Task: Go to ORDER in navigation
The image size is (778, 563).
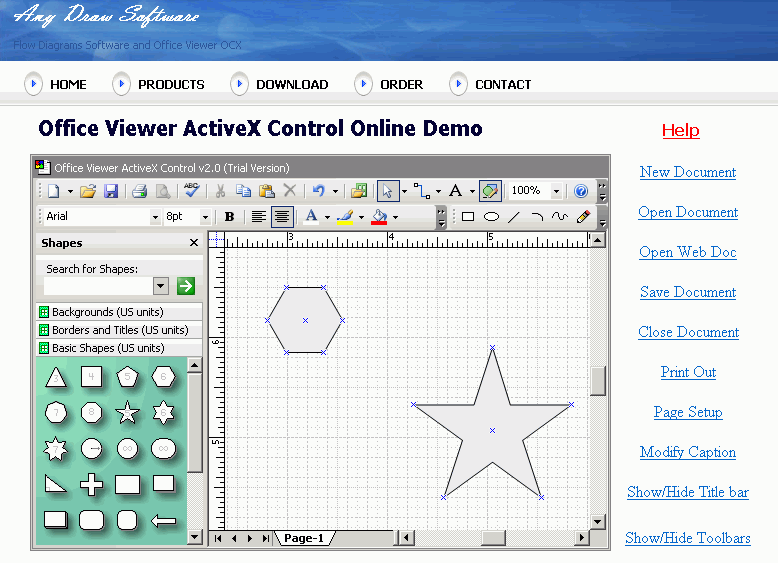Action: click(x=401, y=84)
